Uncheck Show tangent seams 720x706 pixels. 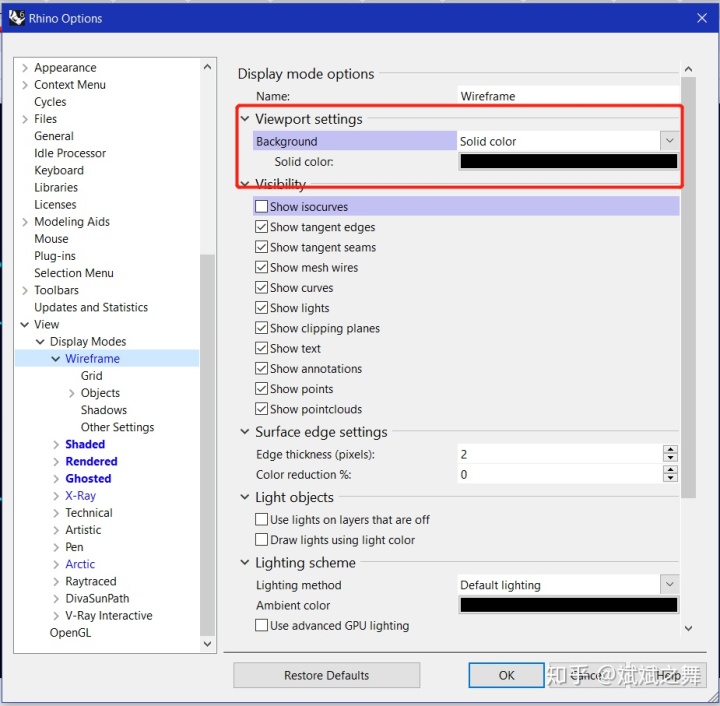261,247
